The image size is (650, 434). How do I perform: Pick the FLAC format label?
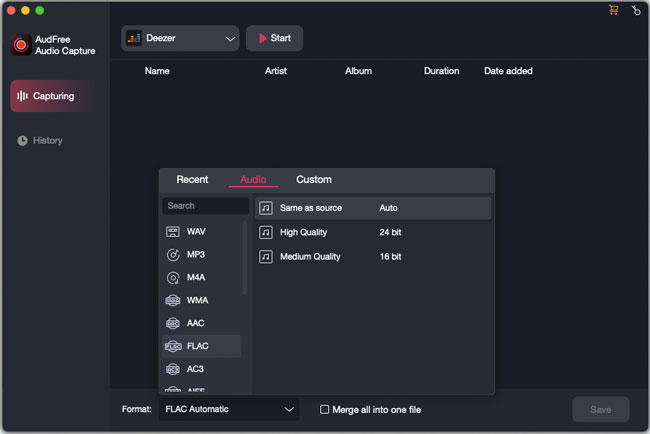(x=197, y=346)
